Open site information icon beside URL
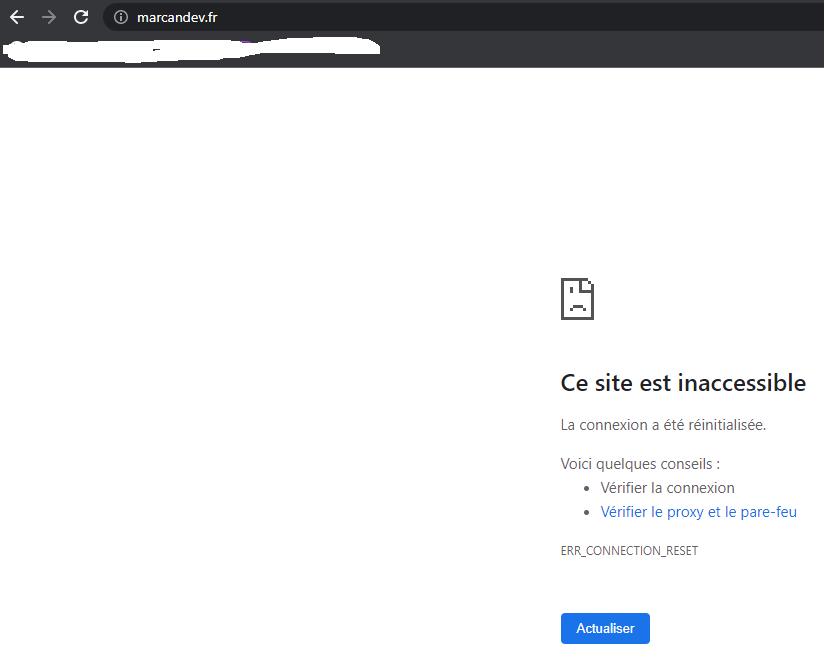824x651 pixels. (x=121, y=17)
